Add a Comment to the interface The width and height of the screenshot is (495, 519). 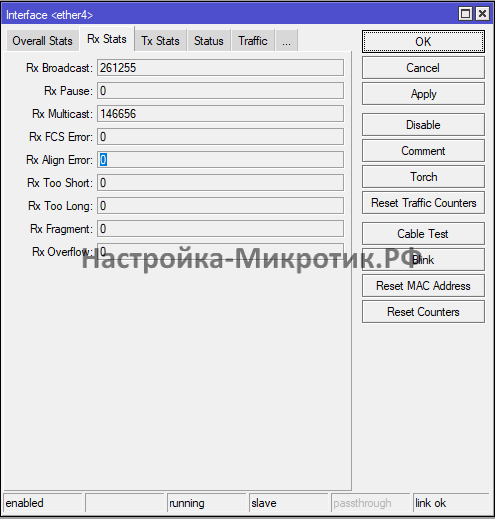coord(423,151)
